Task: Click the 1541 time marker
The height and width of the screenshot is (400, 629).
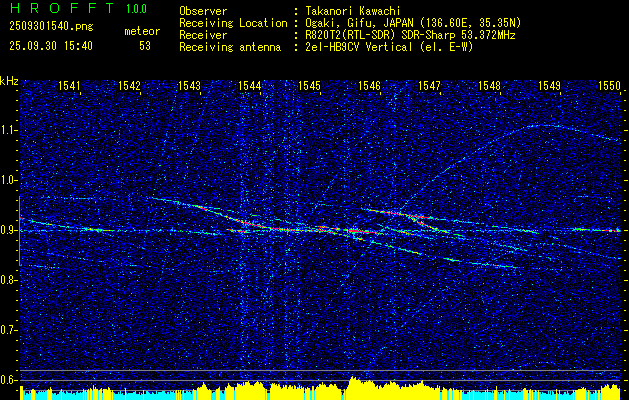Action: click(69, 85)
